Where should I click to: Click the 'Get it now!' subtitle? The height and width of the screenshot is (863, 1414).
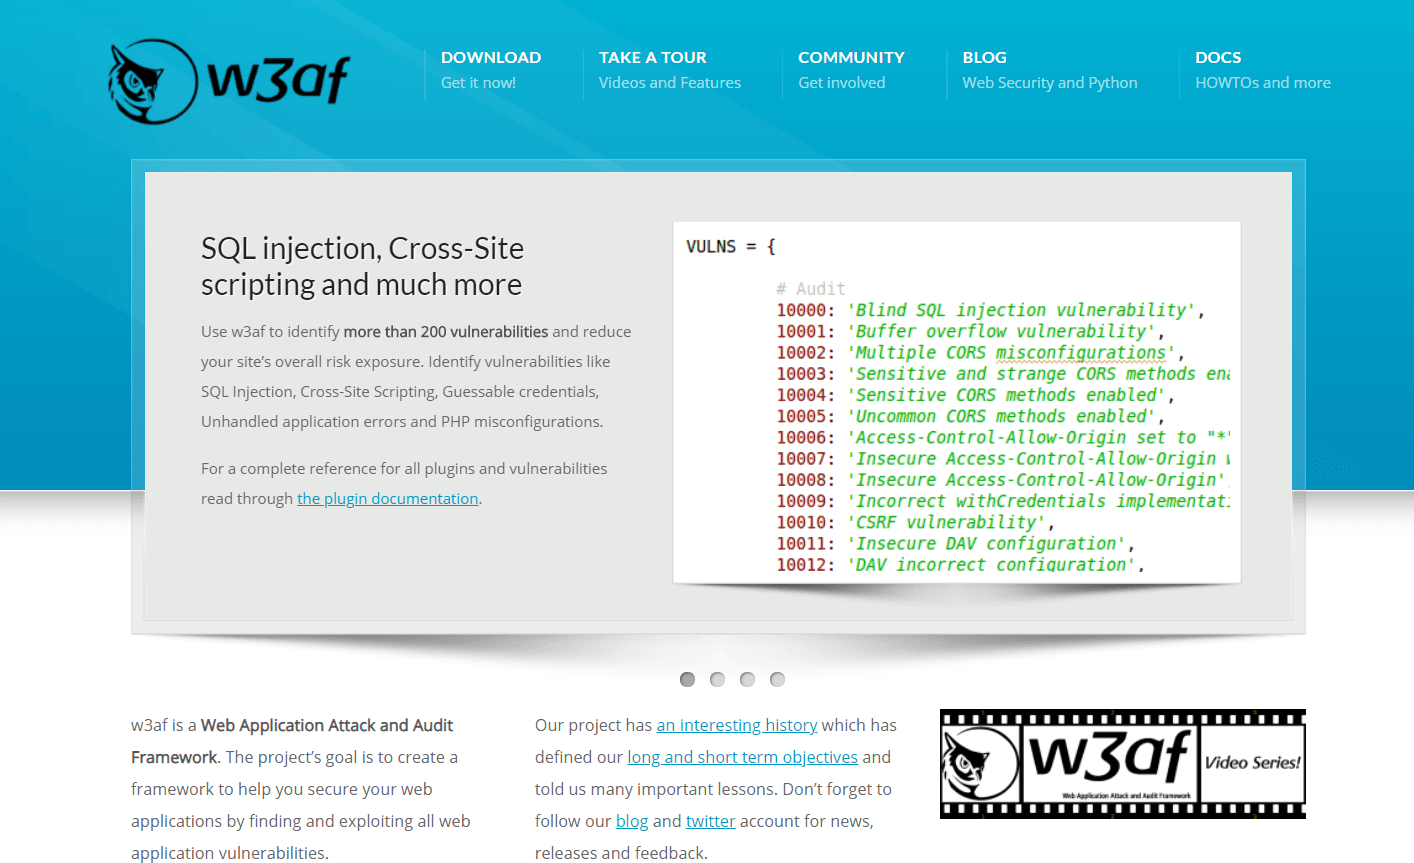pos(478,83)
